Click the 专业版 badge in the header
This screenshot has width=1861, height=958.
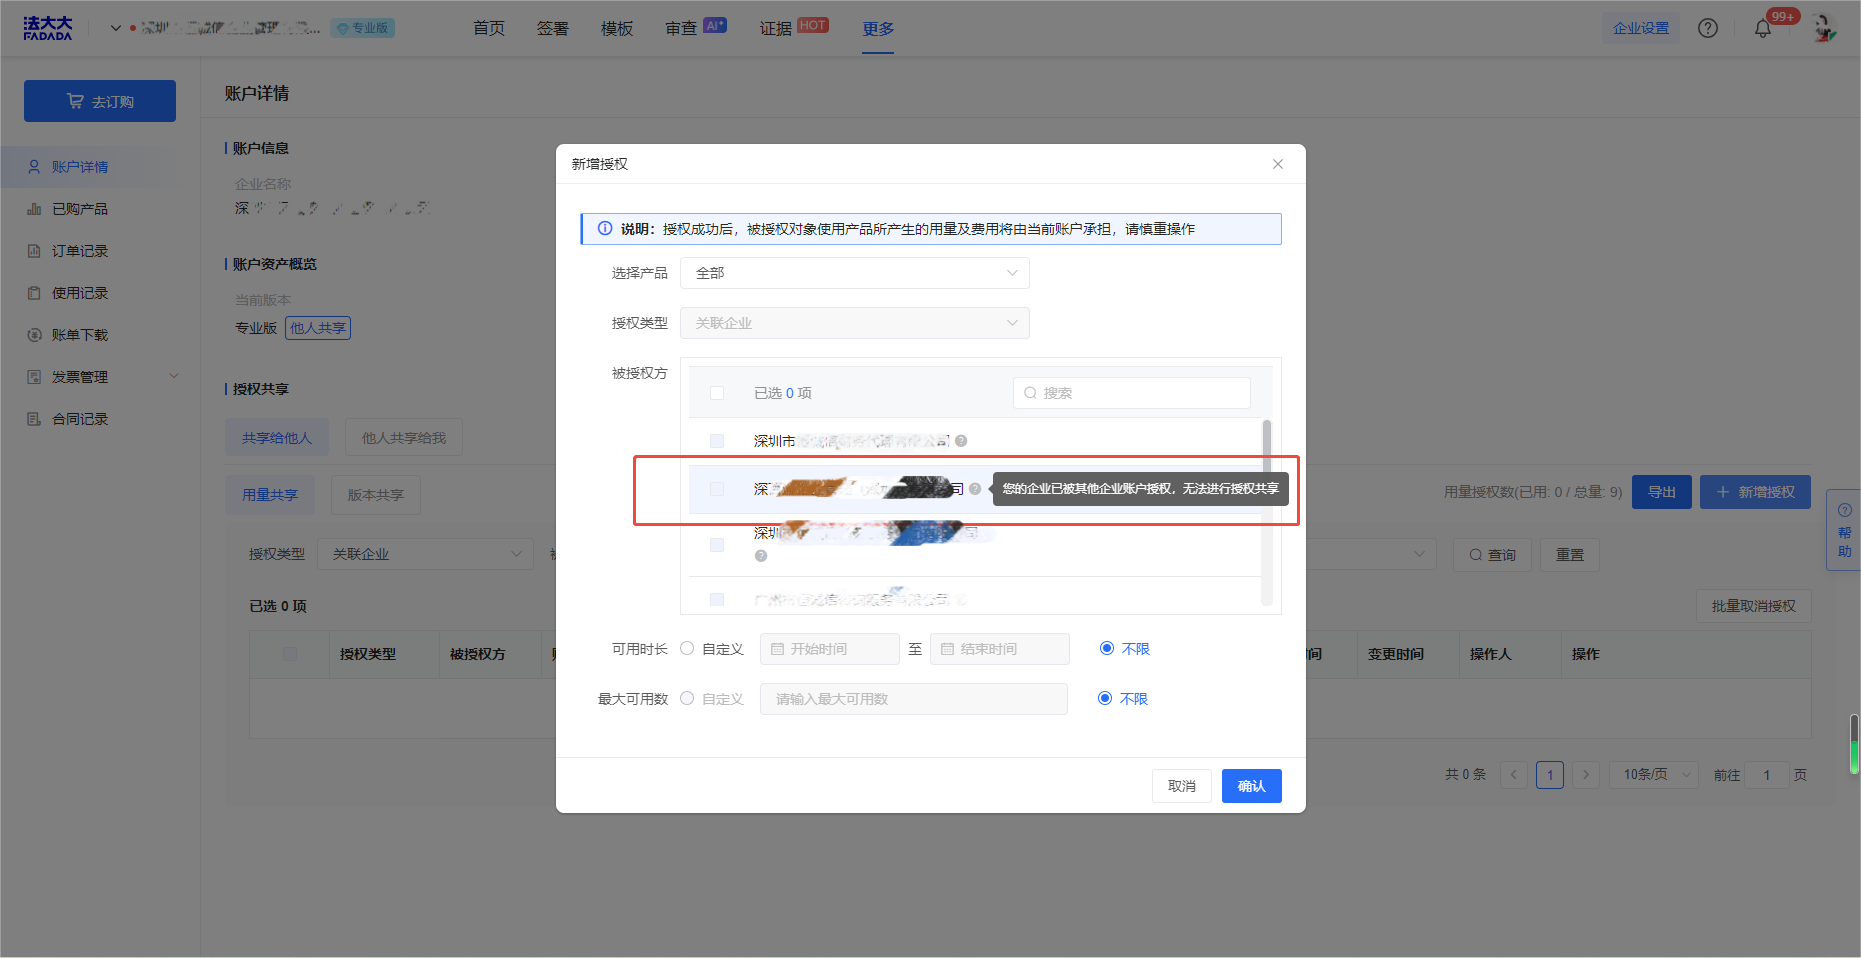[x=363, y=28]
